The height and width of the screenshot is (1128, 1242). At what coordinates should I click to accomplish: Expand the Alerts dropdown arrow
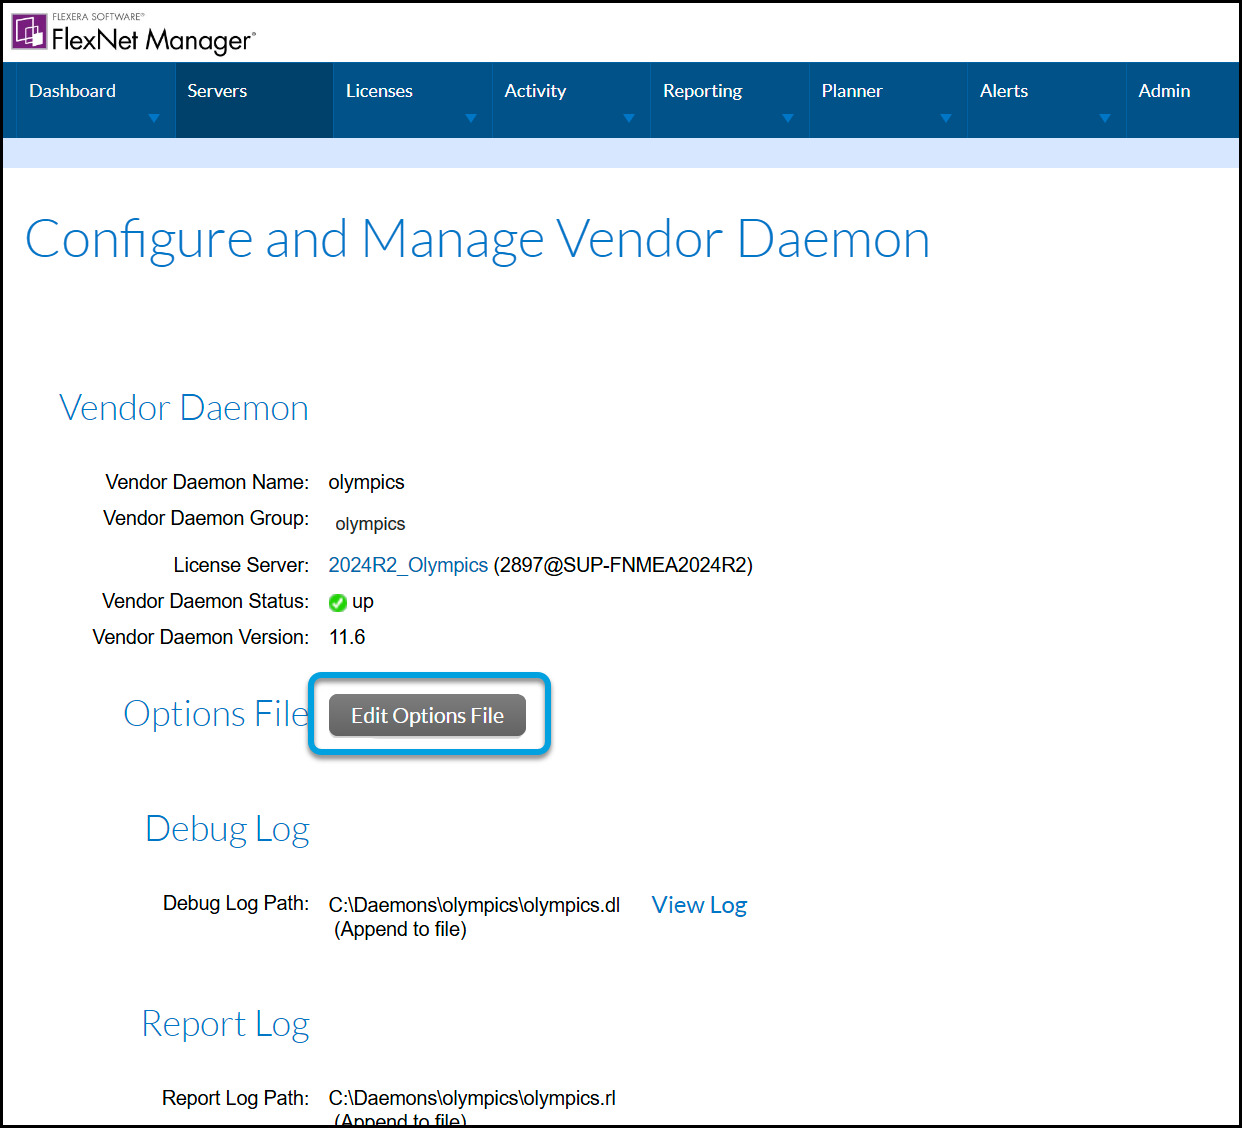1105,118
